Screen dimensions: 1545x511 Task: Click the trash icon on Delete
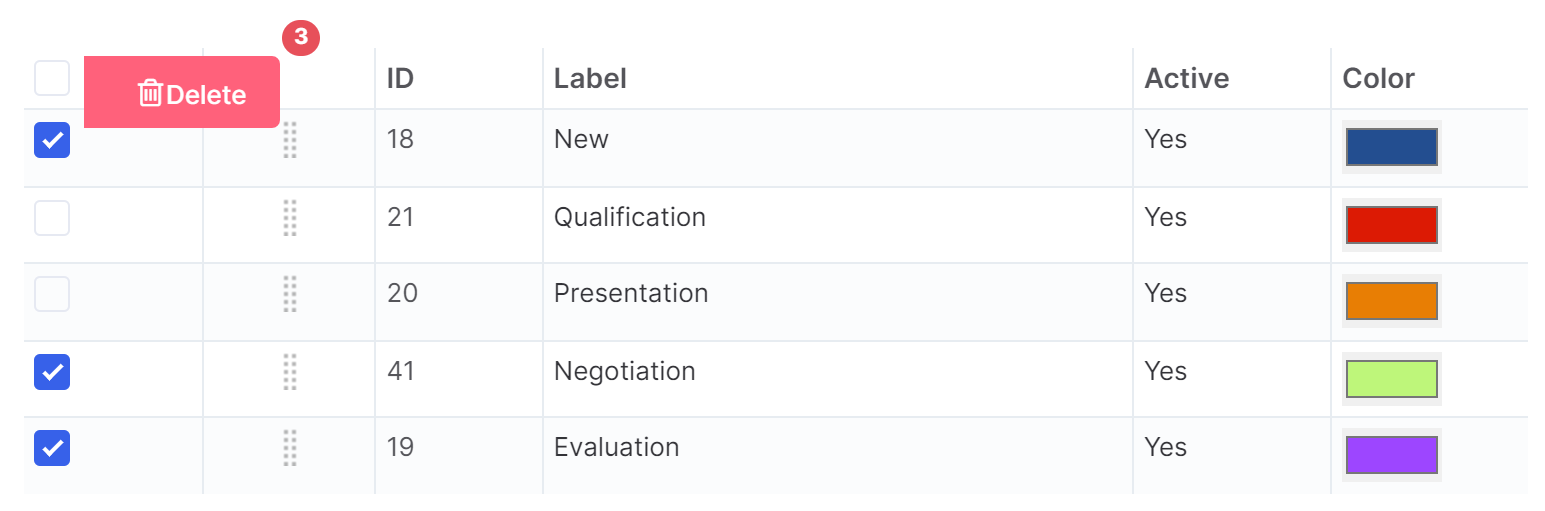click(150, 93)
